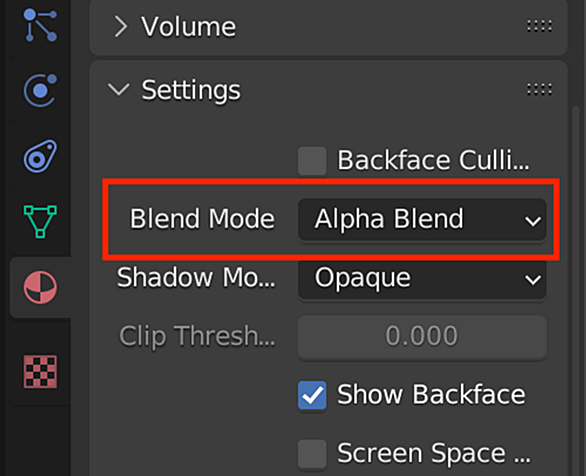Enable the Screen Space Refraction checkbox

pyautogui.click(x=312, y=454)
